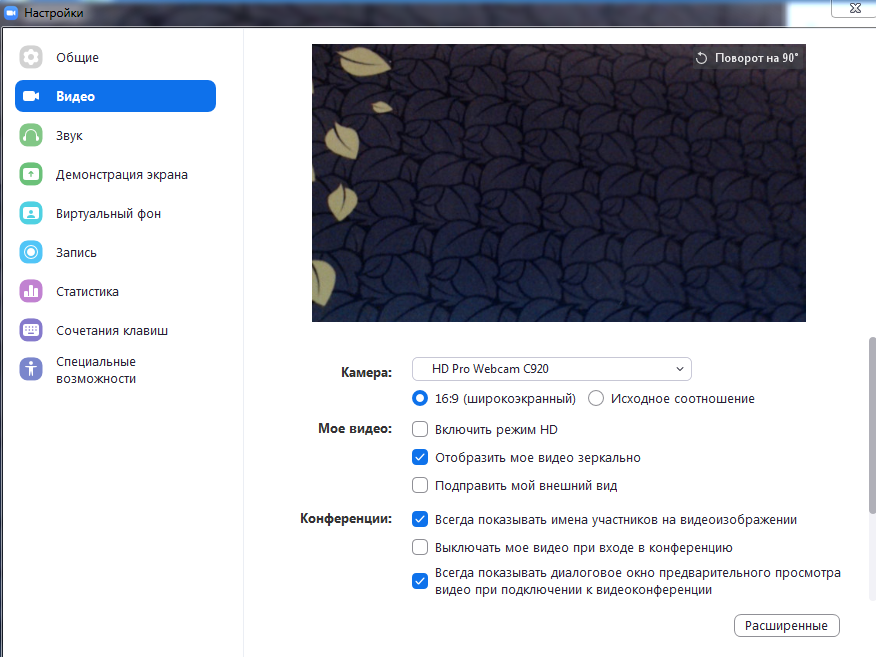This screenshot has height=657, width=876.
Task: Click the vertical scrollbar in settings panel
Action: (x=871, y=425)
